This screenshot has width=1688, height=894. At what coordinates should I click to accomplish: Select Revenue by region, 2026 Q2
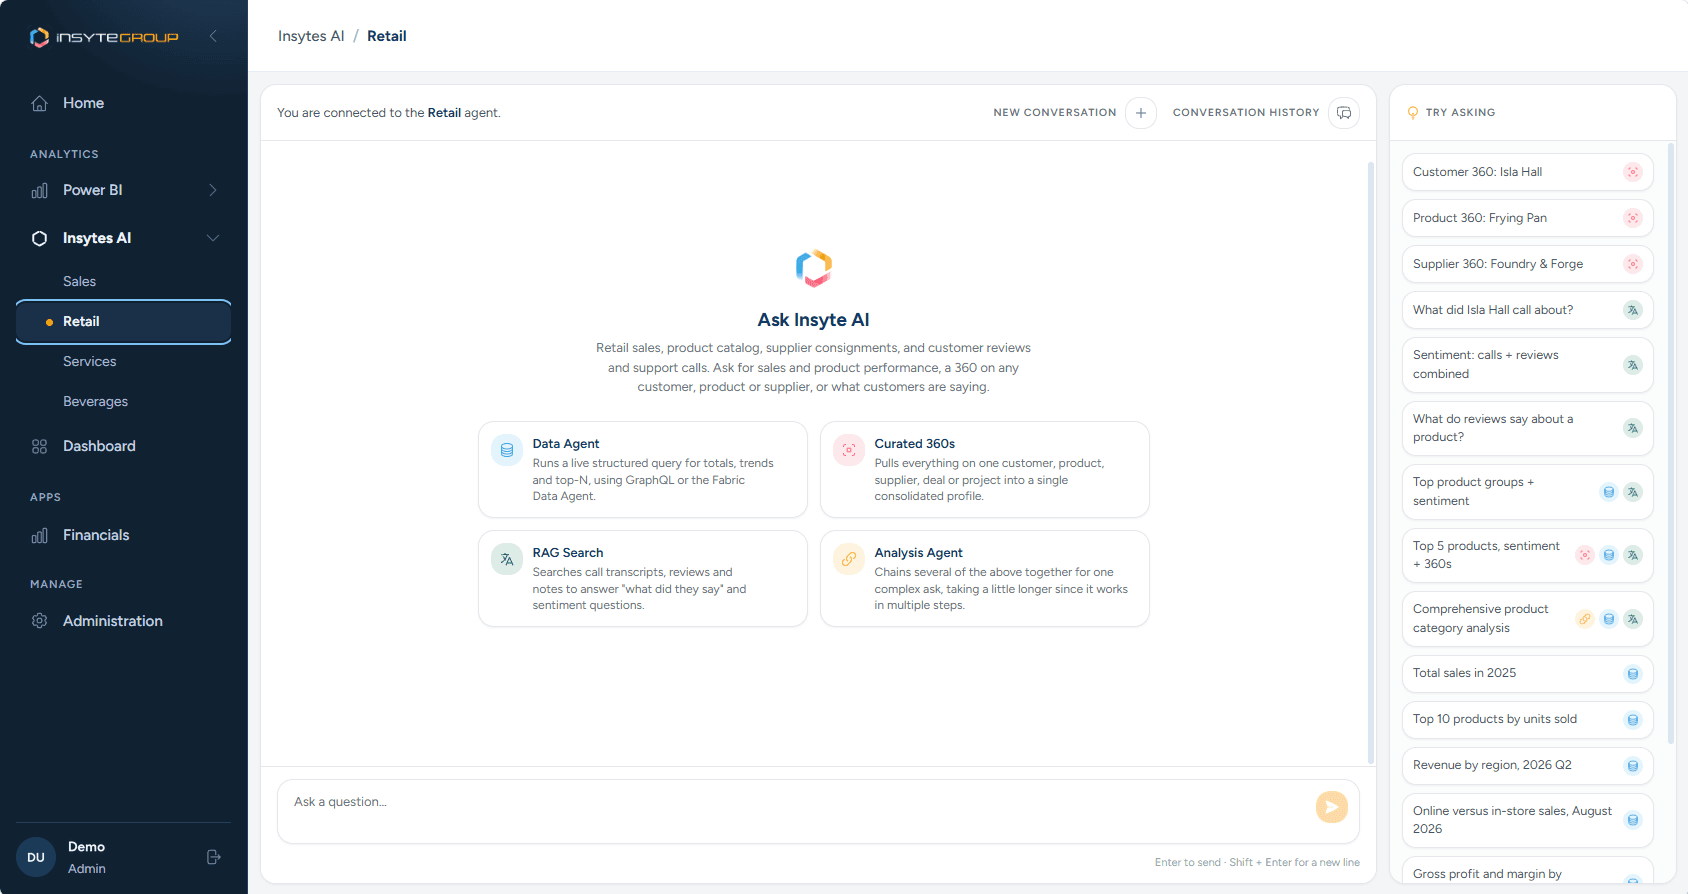coord(1528,766)
